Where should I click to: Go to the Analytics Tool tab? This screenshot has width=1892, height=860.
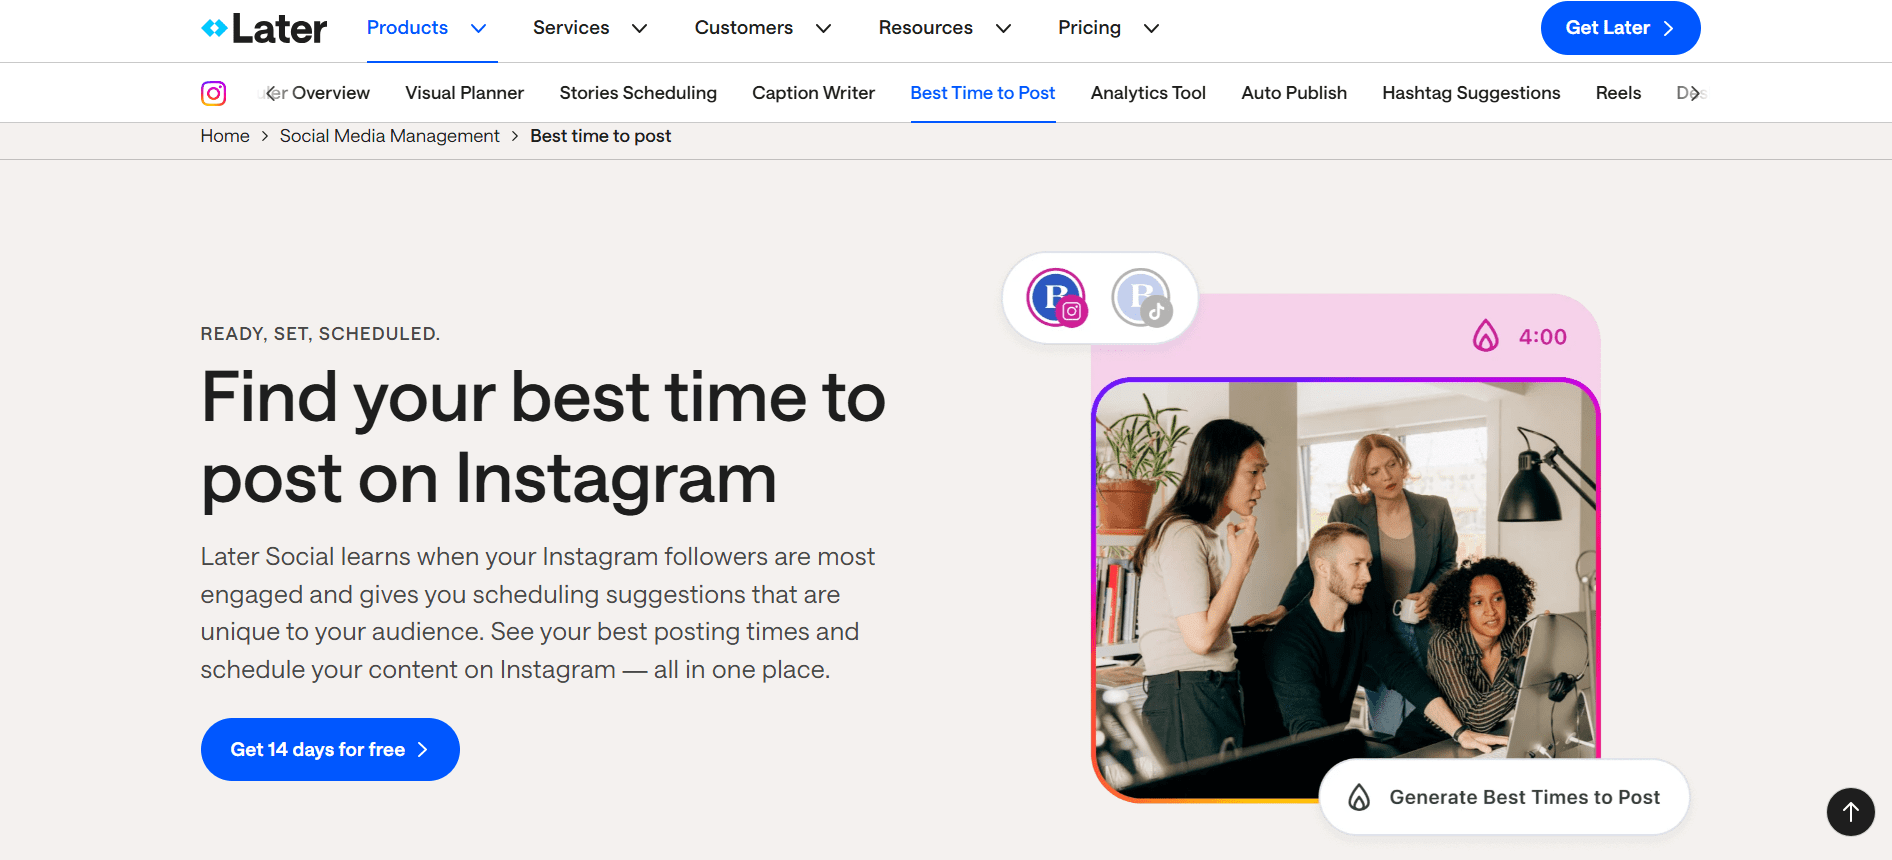tap(1148, 93)
